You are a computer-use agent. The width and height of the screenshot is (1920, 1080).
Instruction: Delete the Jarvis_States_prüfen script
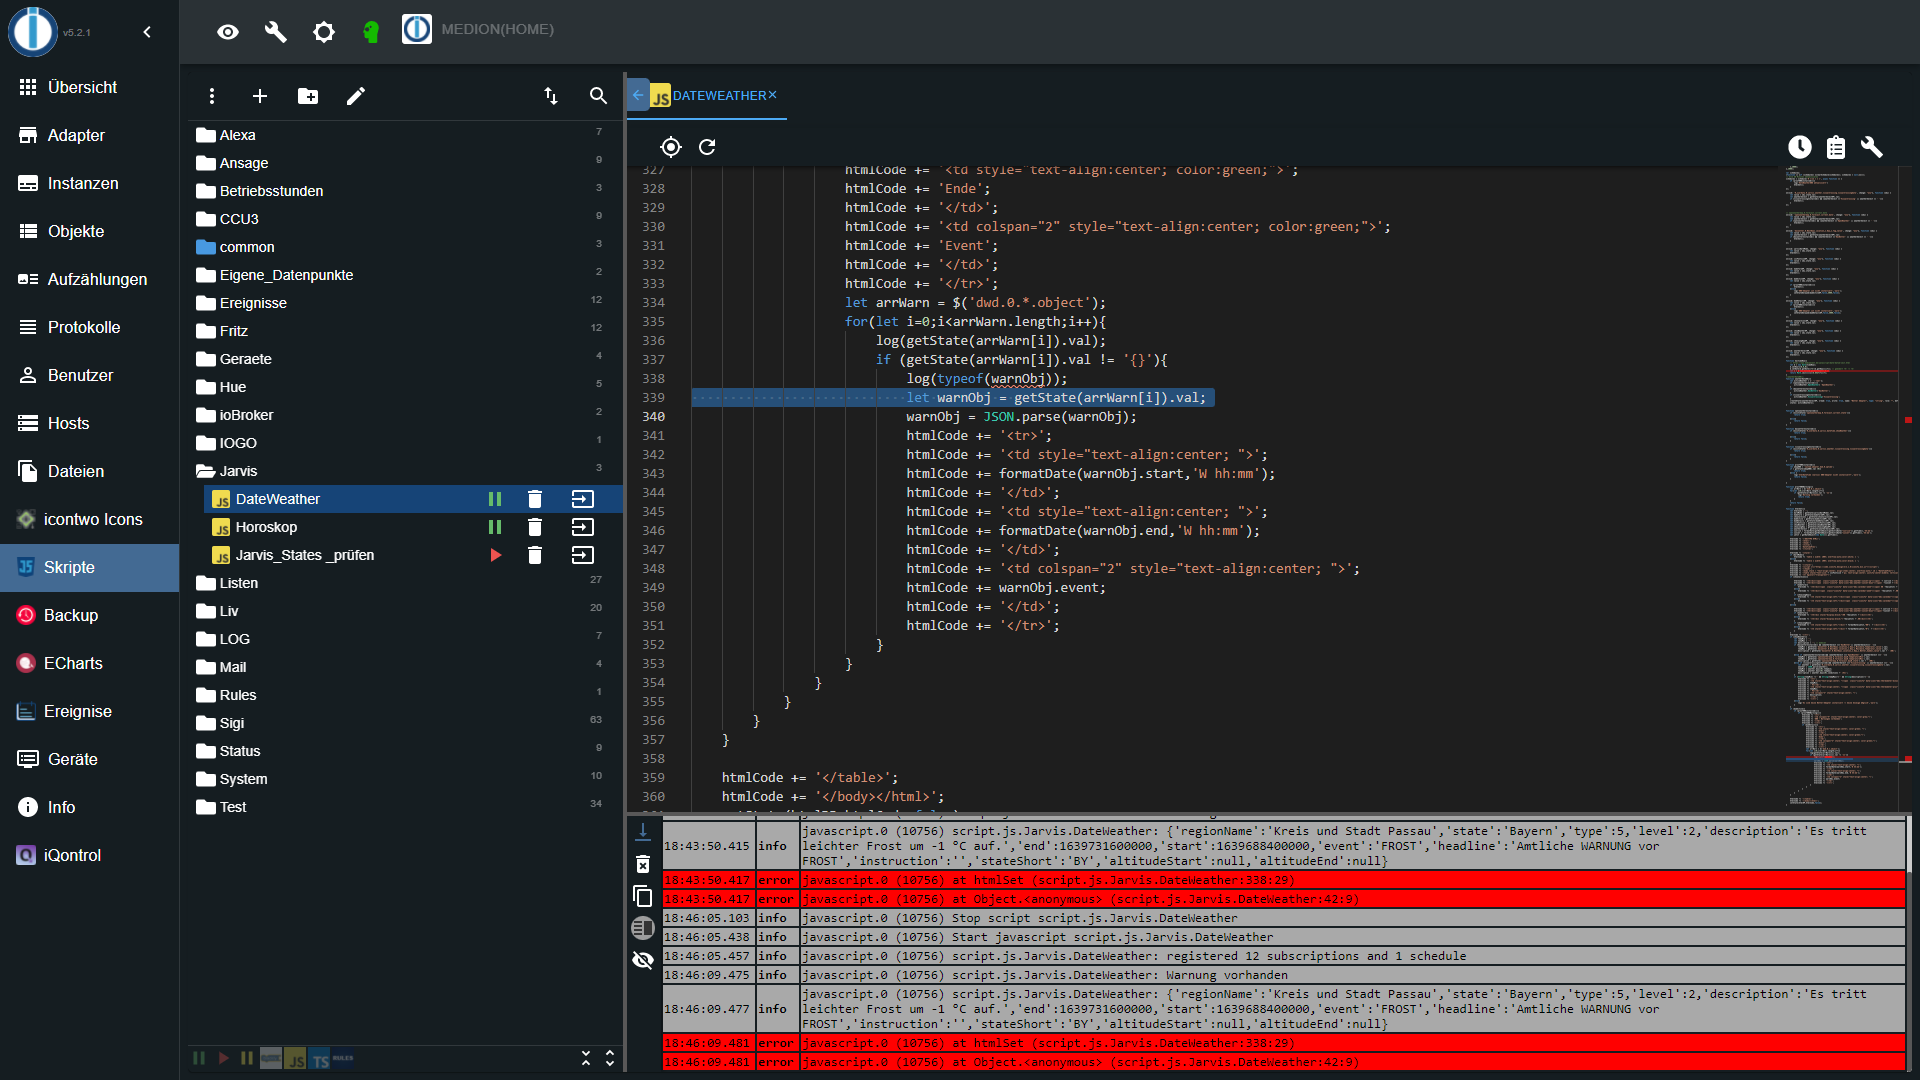point(535,555)
